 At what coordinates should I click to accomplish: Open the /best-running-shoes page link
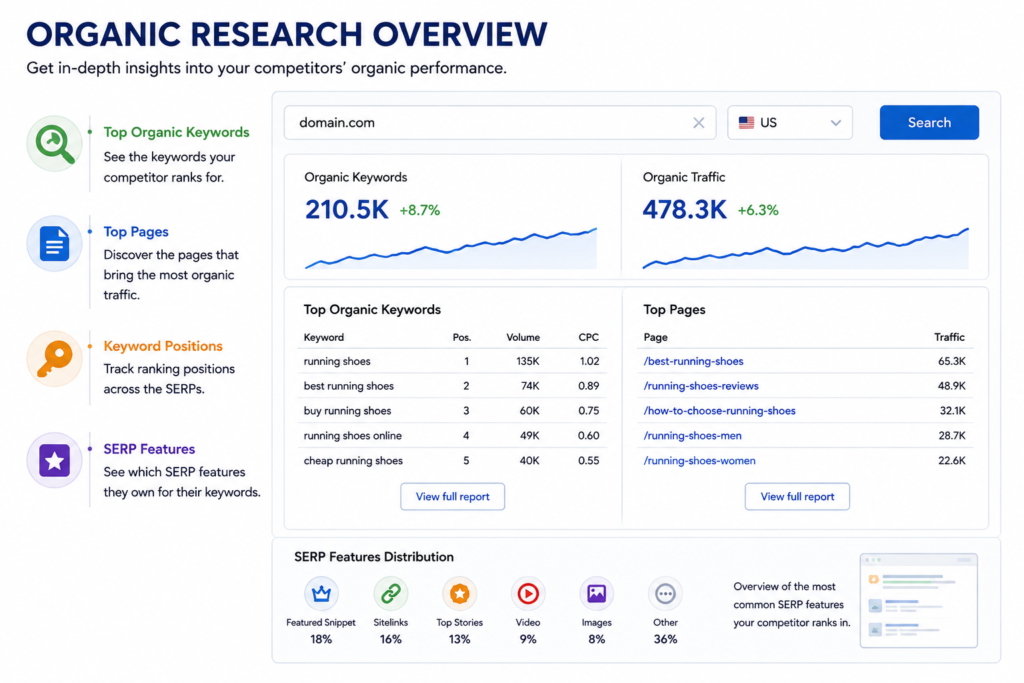[693, 361]
